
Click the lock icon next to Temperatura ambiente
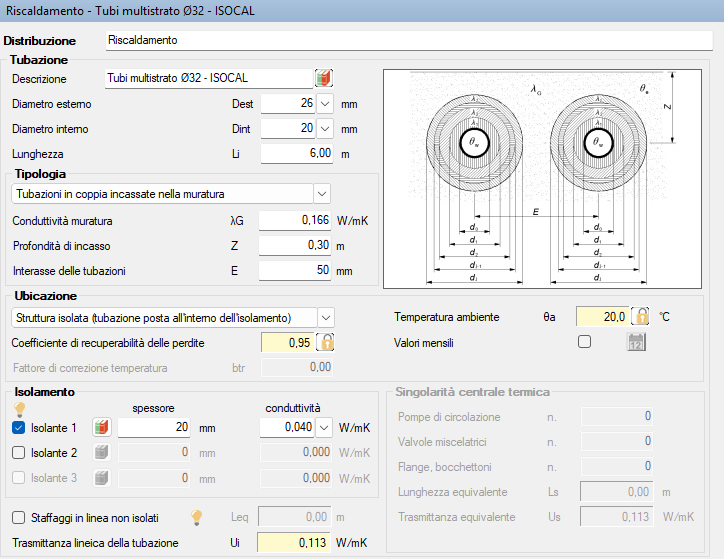641,317
